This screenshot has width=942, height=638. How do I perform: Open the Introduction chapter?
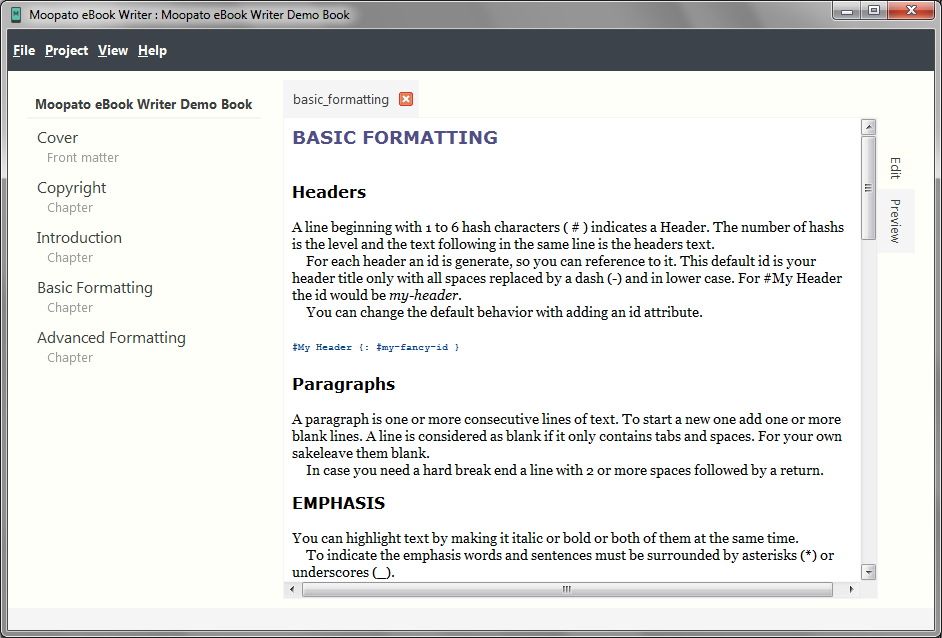click(79, 237)
